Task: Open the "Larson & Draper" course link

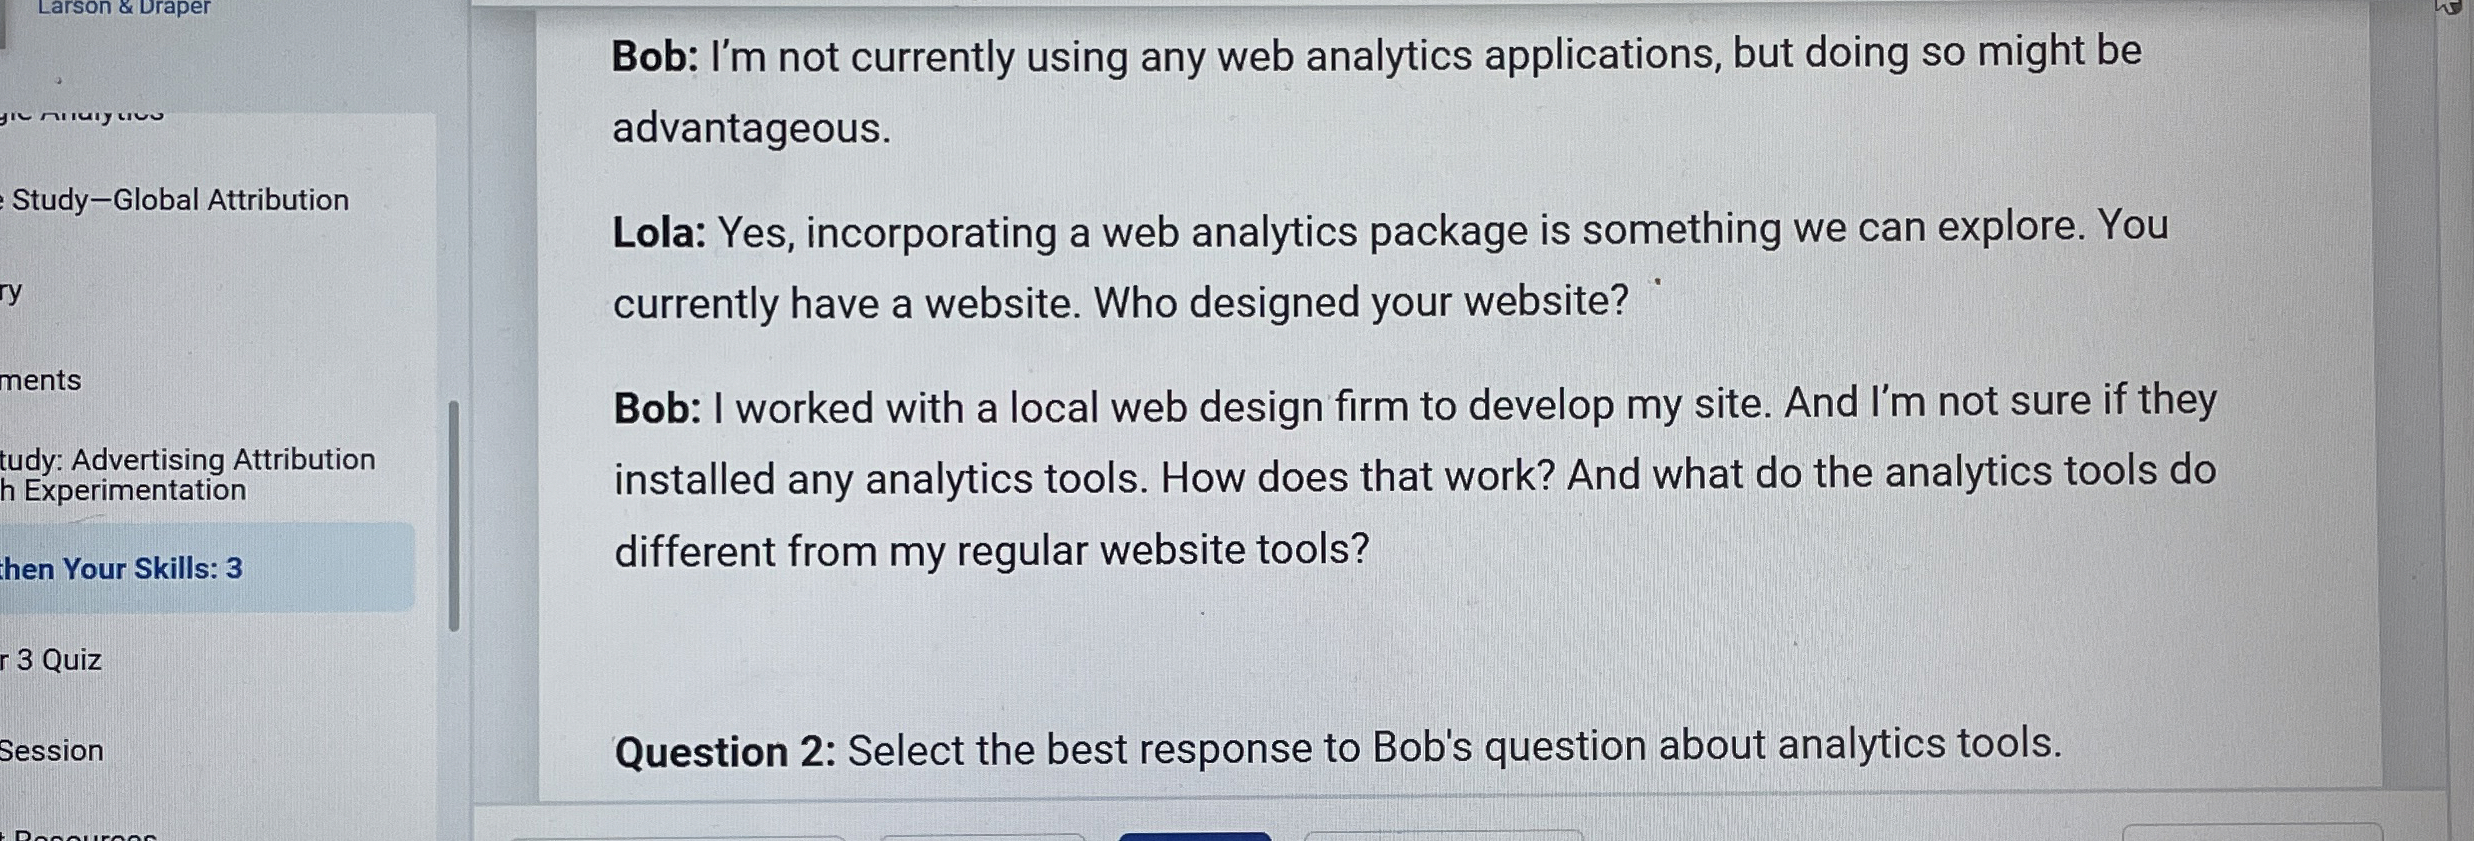Action: 122,8
